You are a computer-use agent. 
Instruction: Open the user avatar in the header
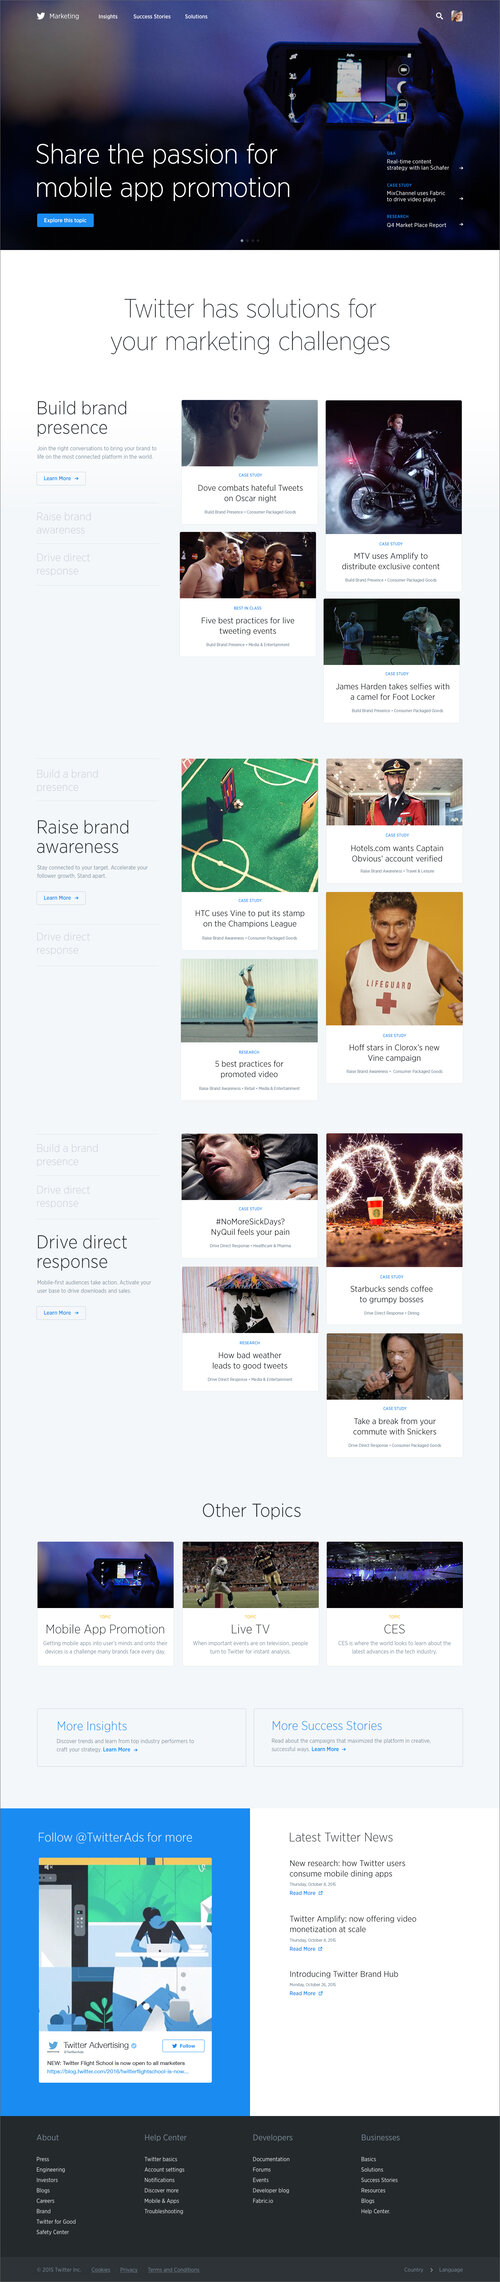(x=457, y=16)
